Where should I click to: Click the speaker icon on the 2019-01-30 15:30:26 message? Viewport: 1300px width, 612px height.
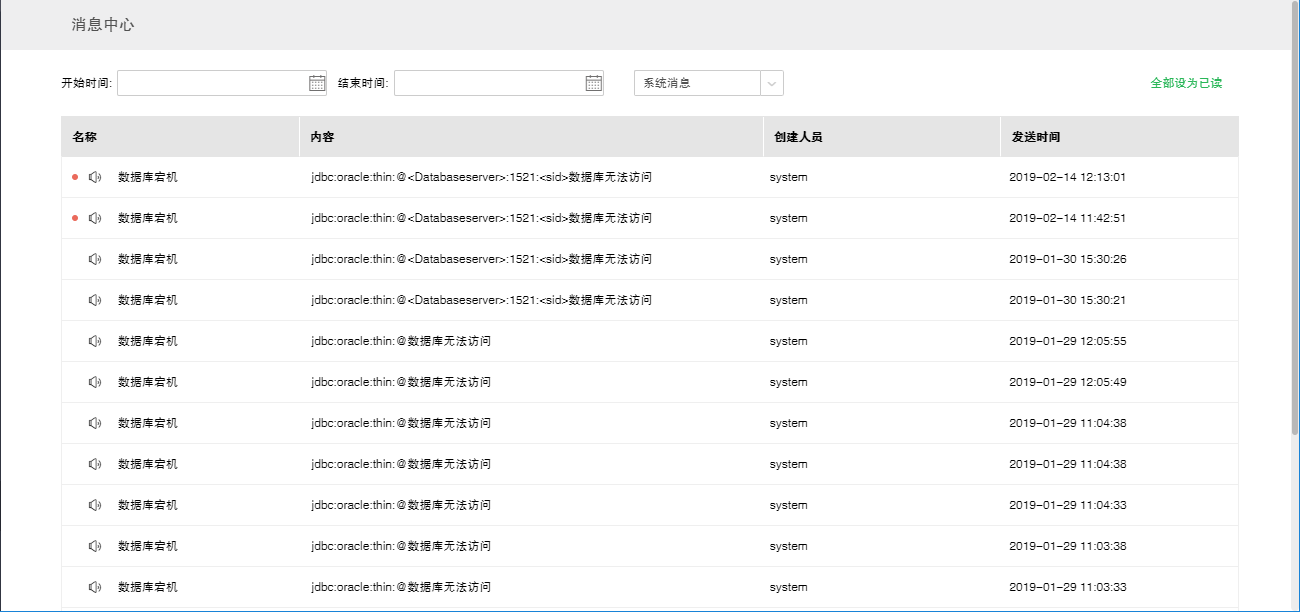coord(95,258)
